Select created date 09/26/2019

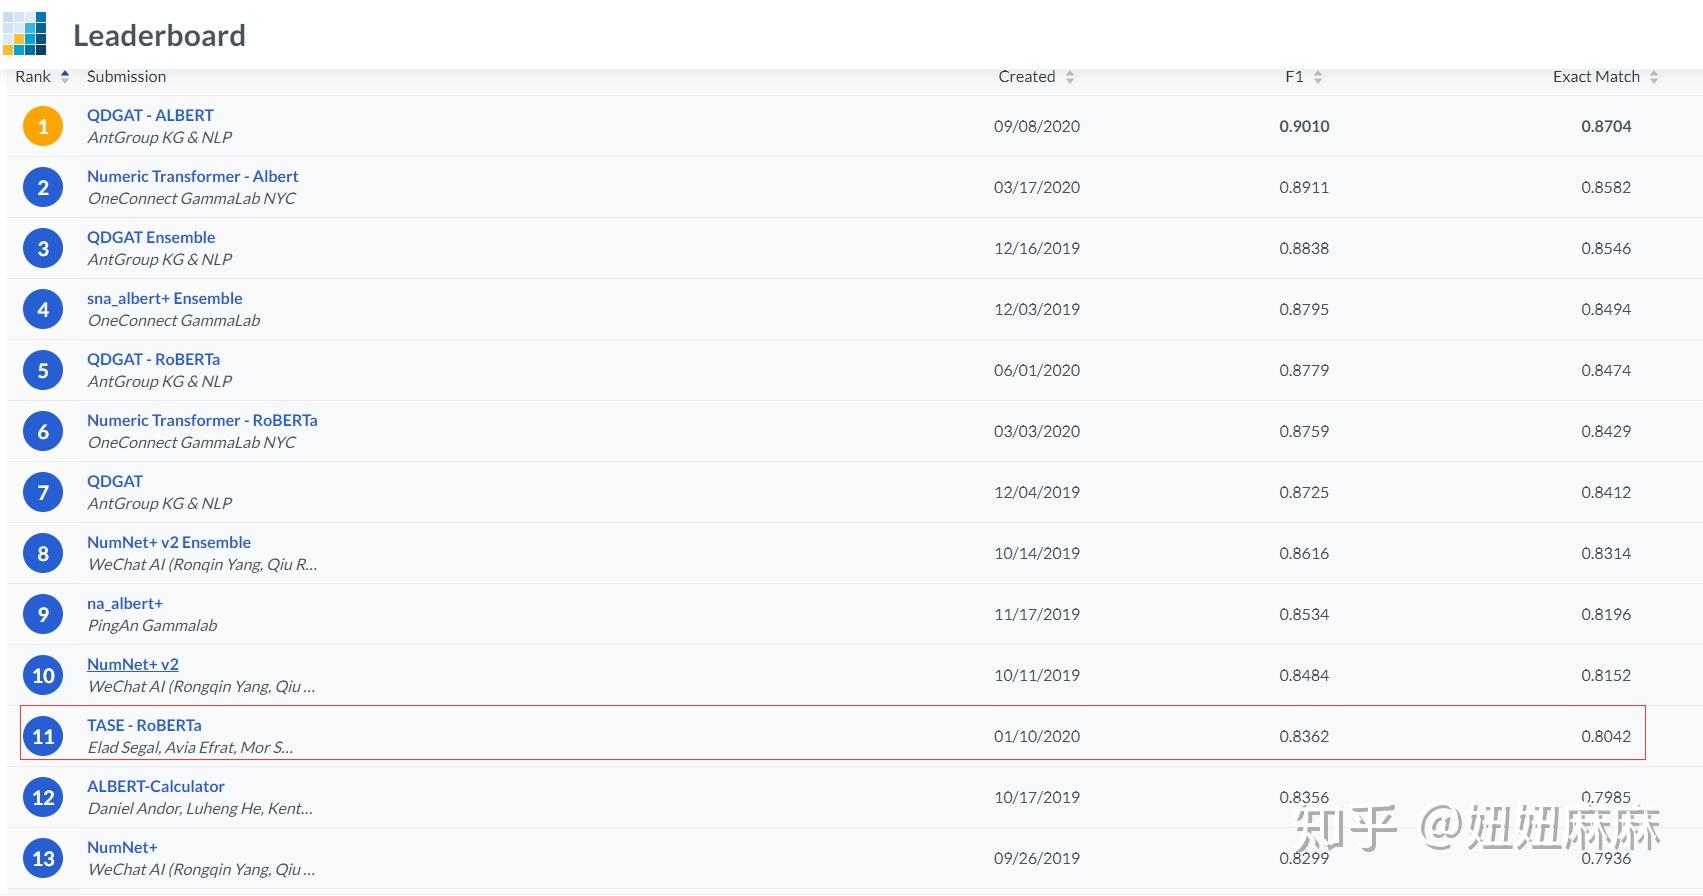click(x=1037, y=858)
